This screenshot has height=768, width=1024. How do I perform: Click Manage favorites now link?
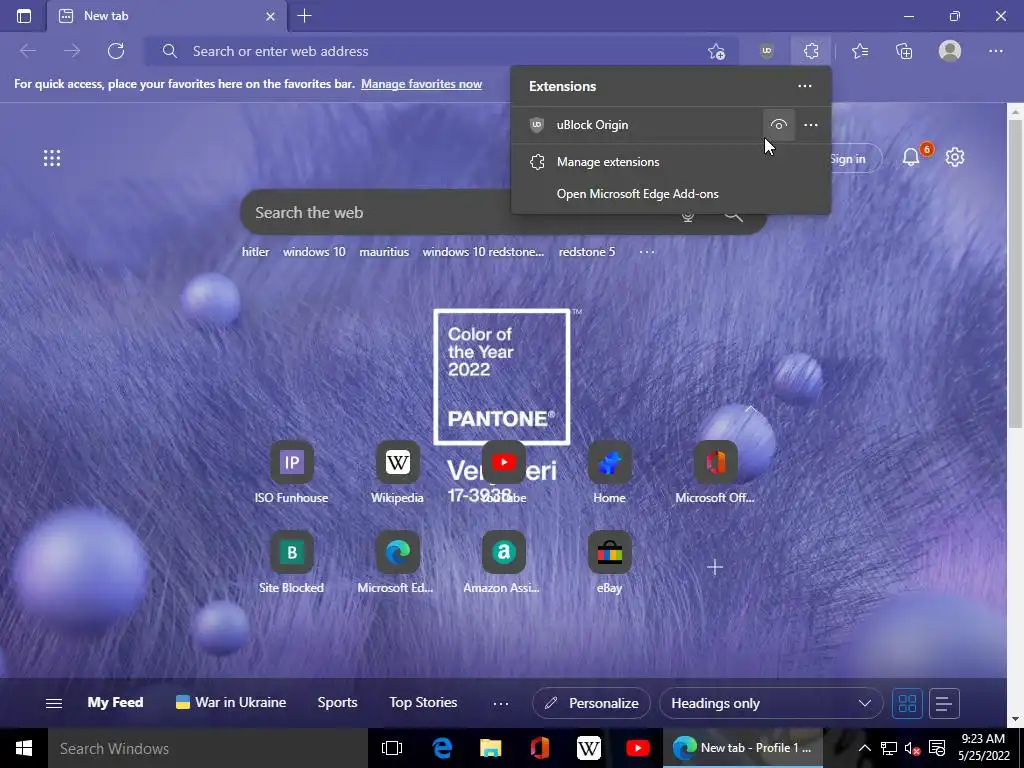[x=421, y=84]
